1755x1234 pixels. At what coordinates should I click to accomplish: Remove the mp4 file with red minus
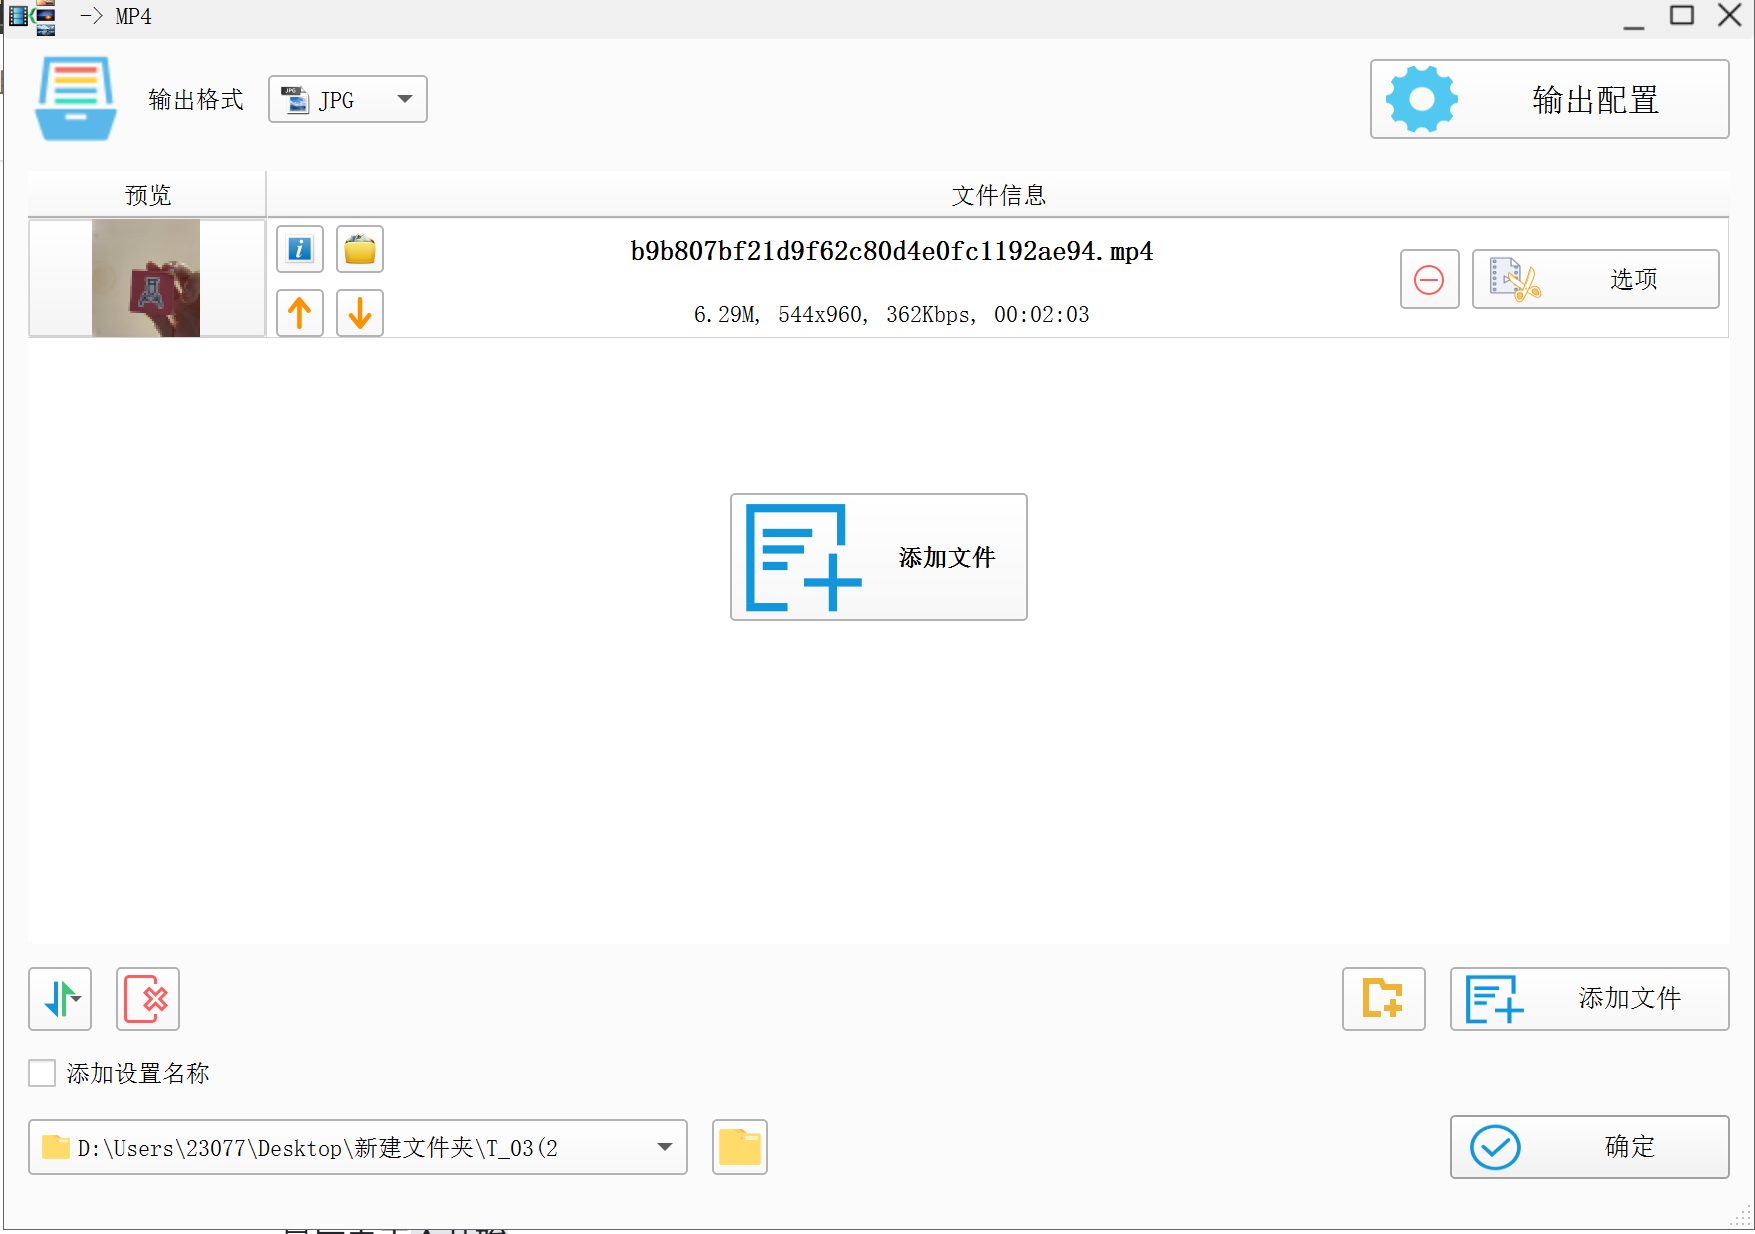point(1429,279)
